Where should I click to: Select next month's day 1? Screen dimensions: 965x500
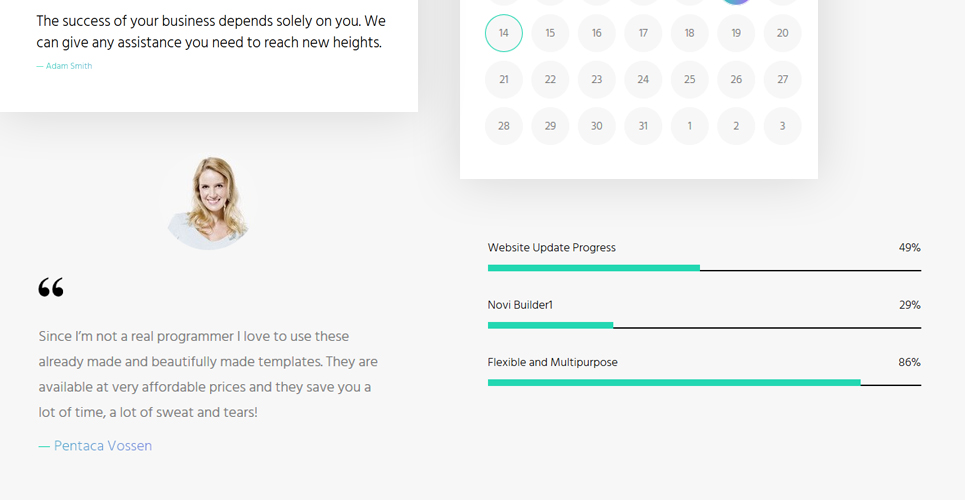[689, 126]
